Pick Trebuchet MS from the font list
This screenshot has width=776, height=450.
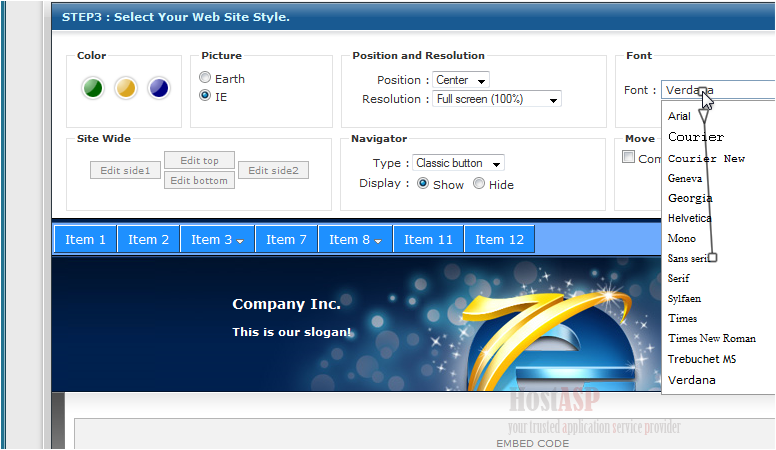[702, 359]
